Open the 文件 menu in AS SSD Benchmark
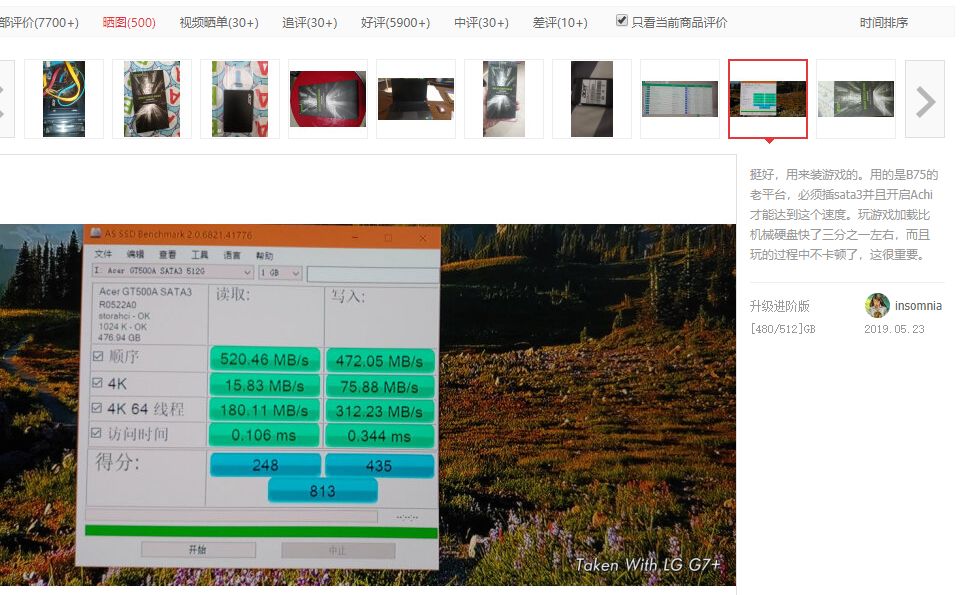The image size is (961, 595). tap(103, 254)
